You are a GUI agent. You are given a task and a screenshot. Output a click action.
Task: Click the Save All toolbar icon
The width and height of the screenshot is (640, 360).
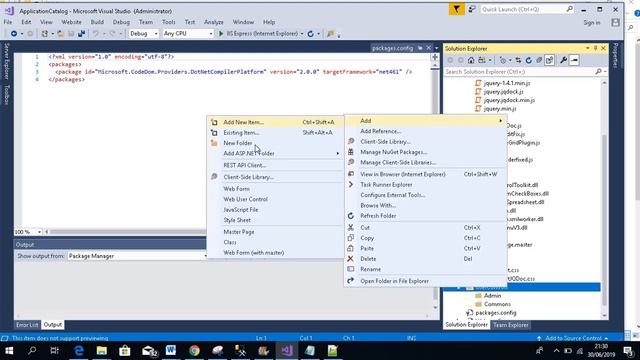(82, 33)
